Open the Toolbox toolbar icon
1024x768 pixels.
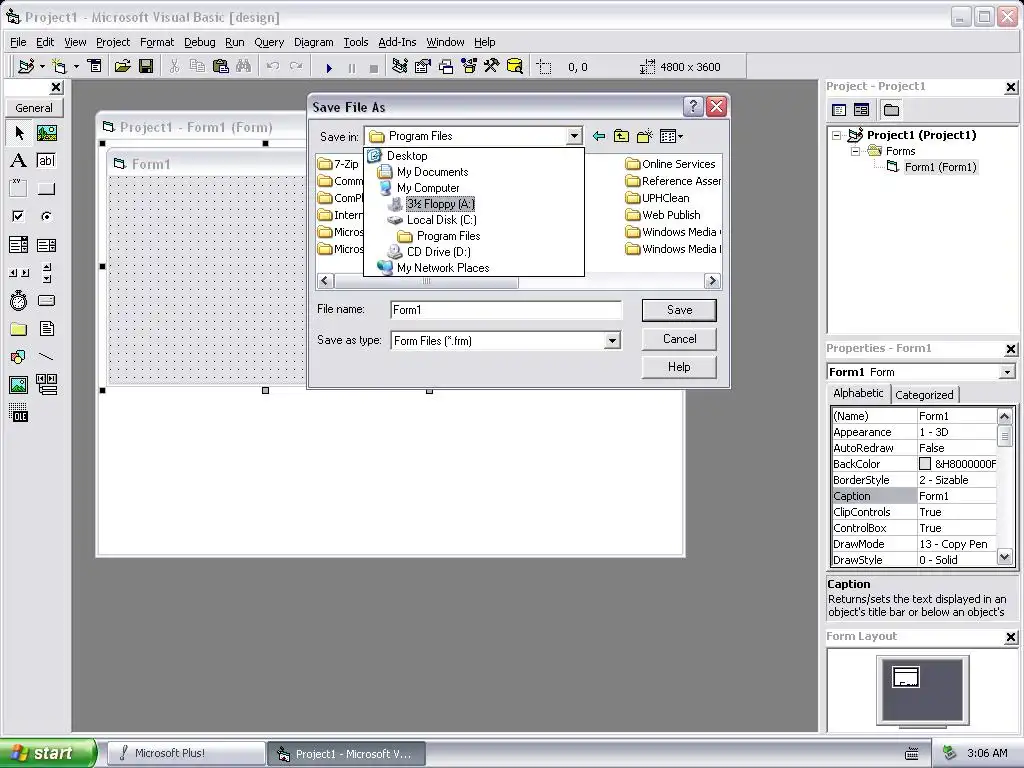click(x=492, y=67)
